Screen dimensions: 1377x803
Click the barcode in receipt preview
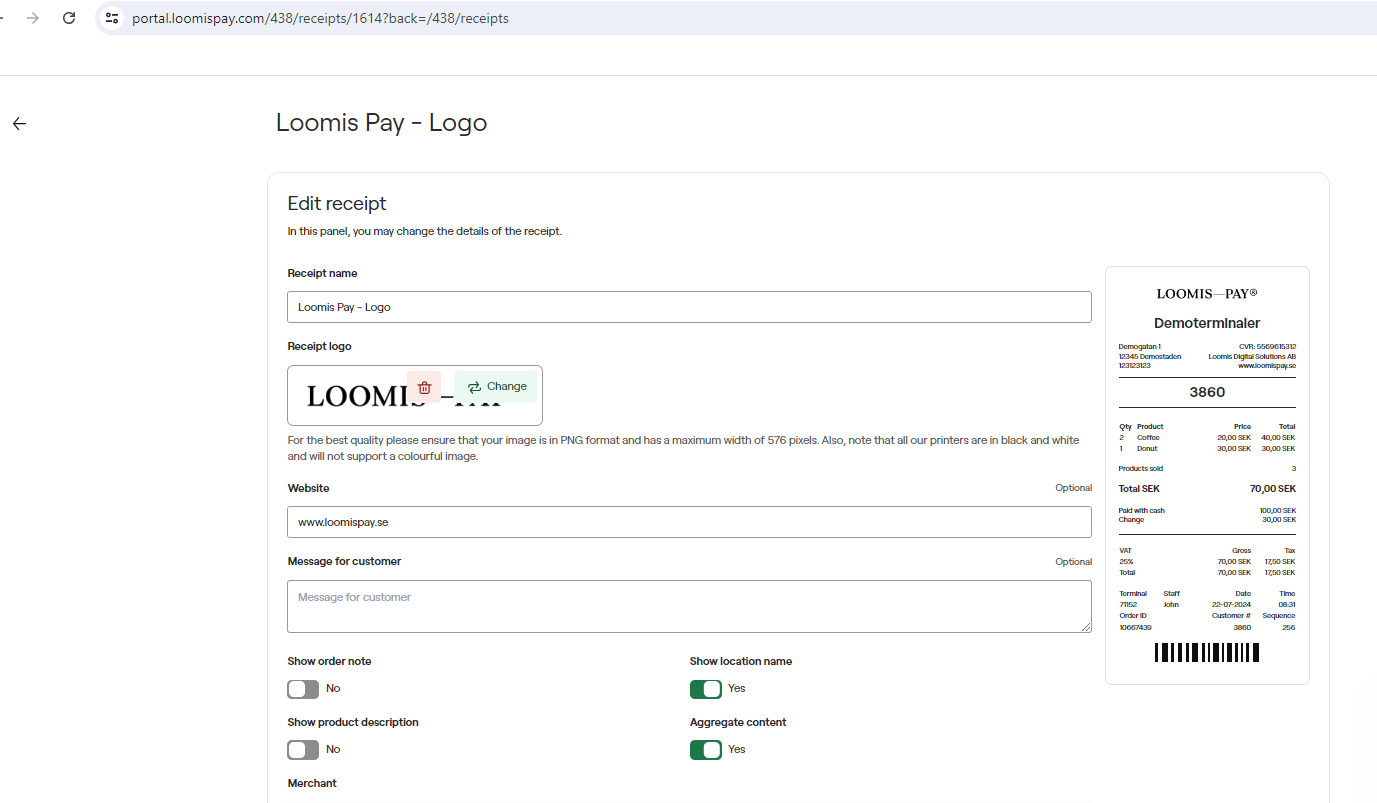click(x=1206, y=653)
